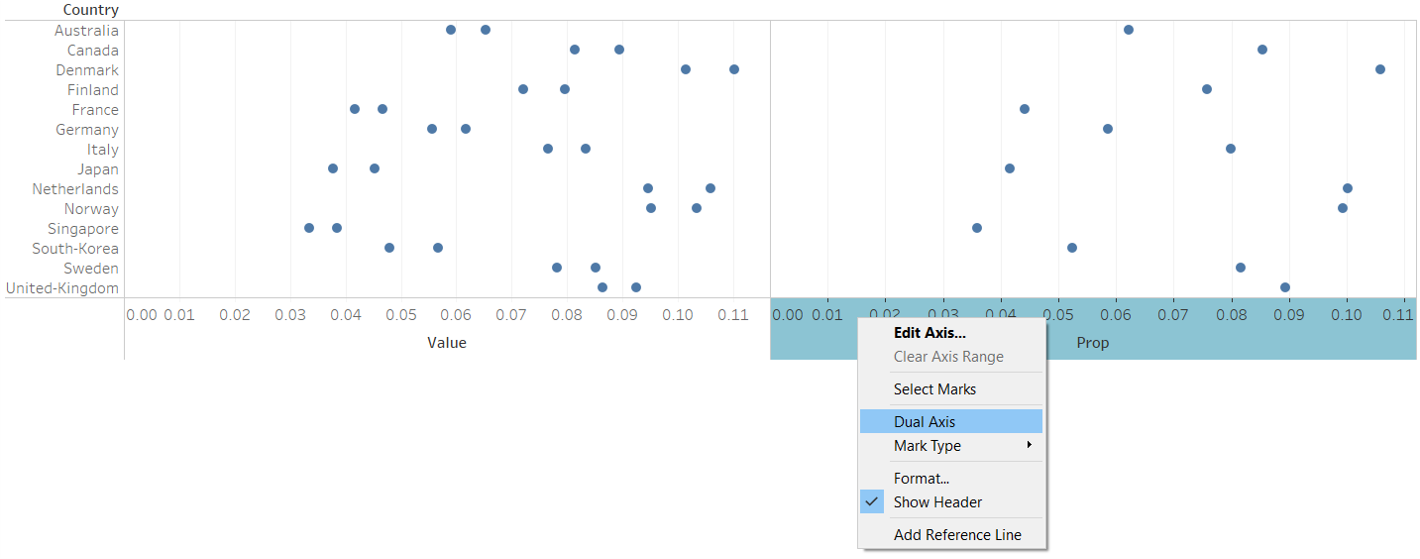Open Edit Axis... in the context menu
Screen dimensions: 1420x559
[x=930, y=333]
